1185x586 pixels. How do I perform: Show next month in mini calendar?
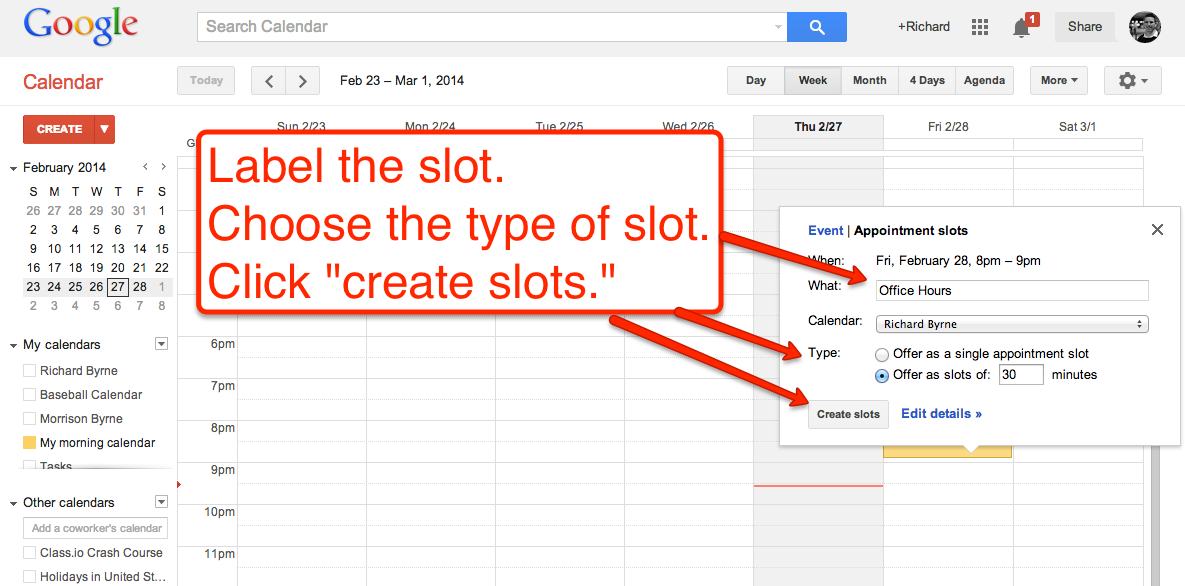coord(163,167)
